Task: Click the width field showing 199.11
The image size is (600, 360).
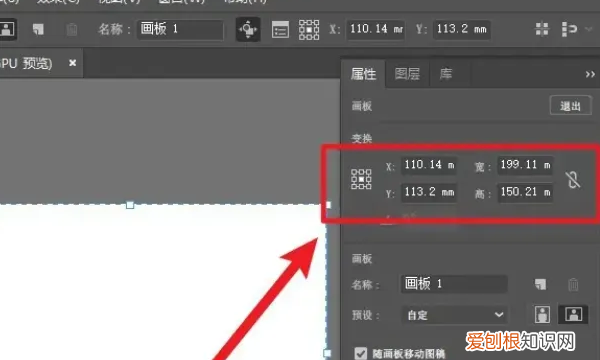Action: tap(525, 165)
